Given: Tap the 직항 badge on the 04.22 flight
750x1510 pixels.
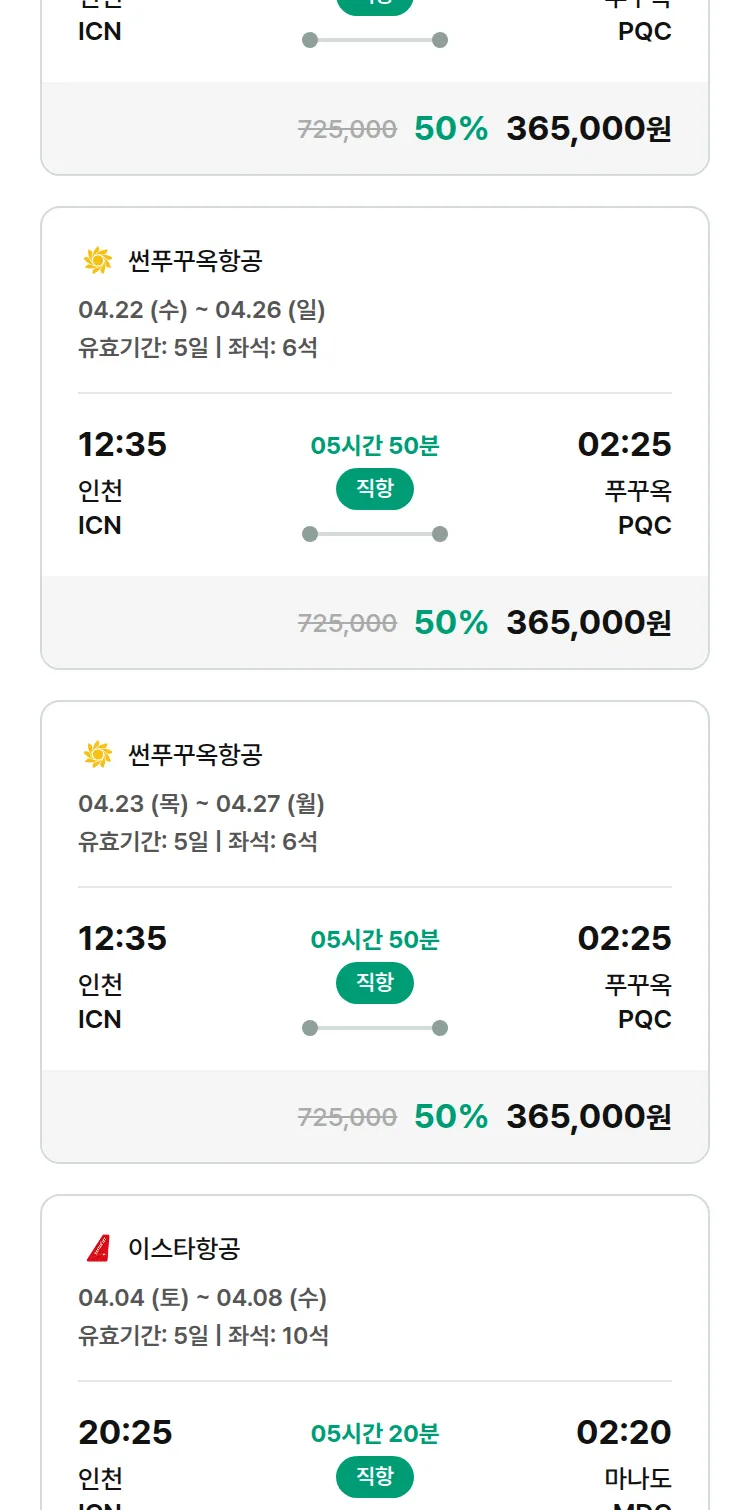Looking at the screenshot, I should pyautogui.click(x=375, y=489).
